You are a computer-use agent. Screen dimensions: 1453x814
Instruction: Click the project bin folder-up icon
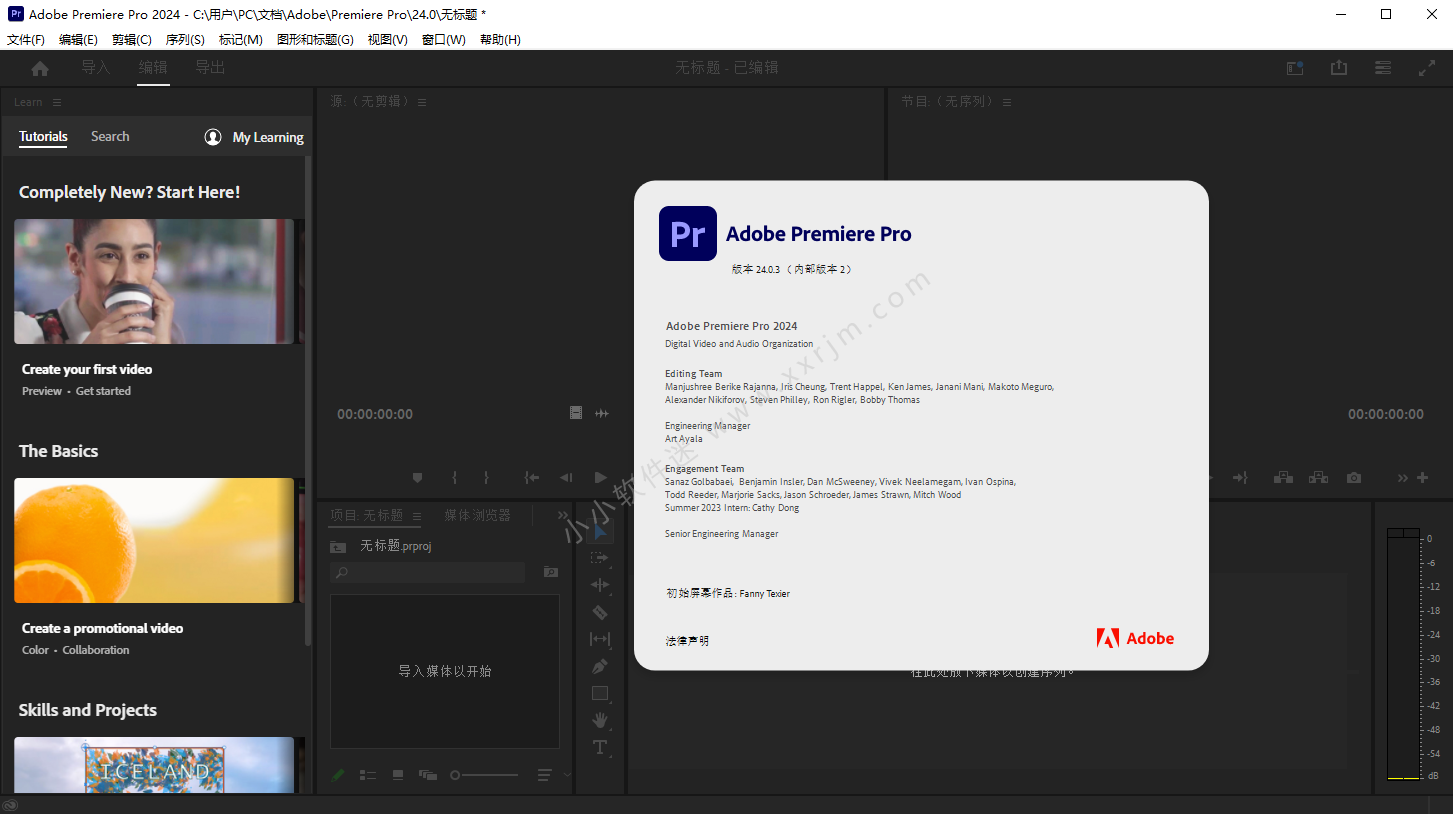coord(338,546)
